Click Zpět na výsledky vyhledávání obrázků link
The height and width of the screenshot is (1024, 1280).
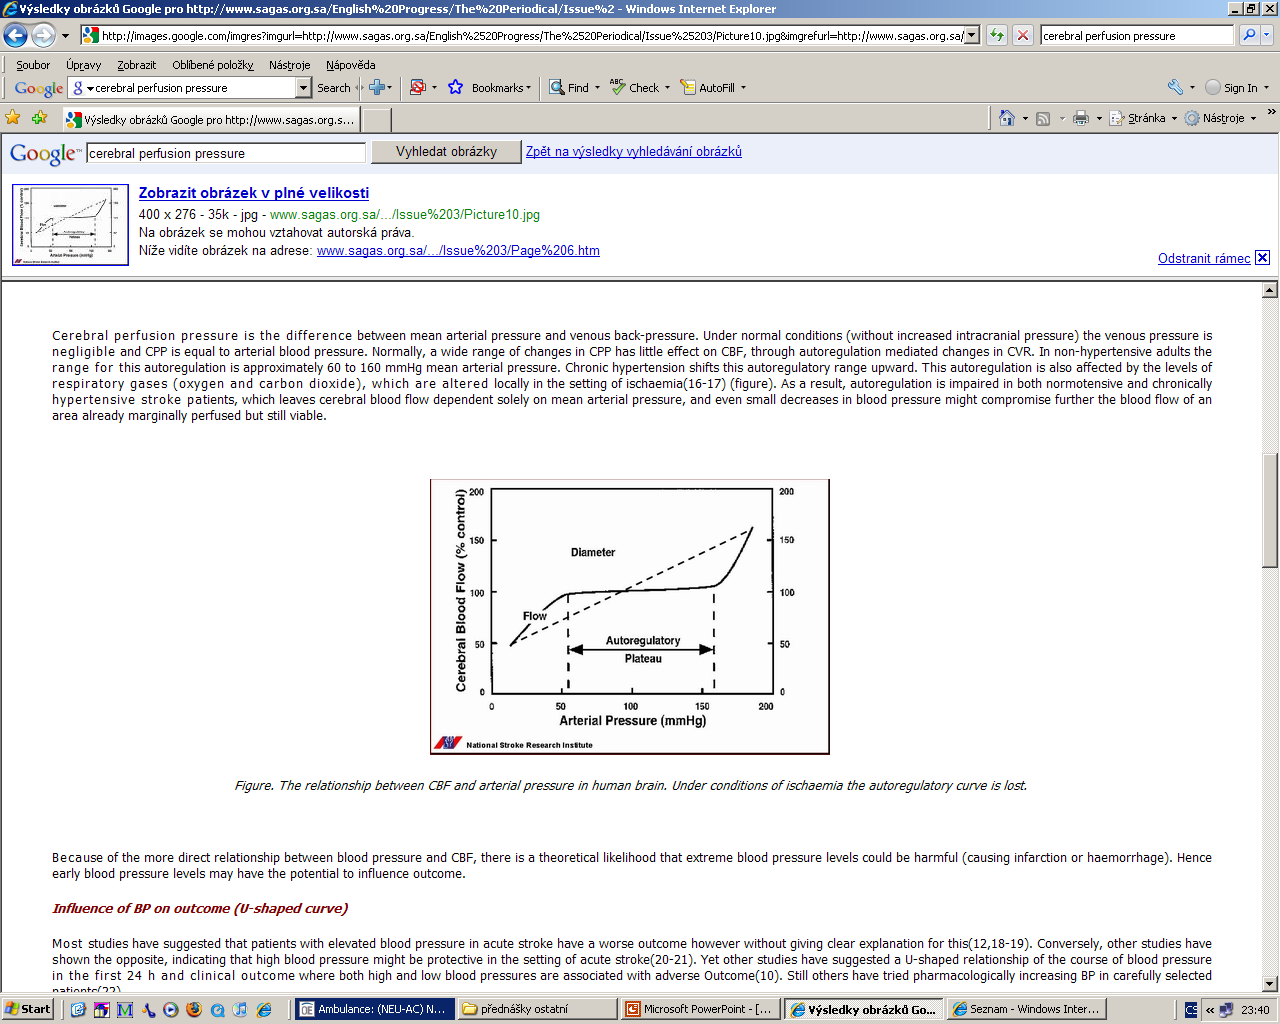click(x=634, y=152)
